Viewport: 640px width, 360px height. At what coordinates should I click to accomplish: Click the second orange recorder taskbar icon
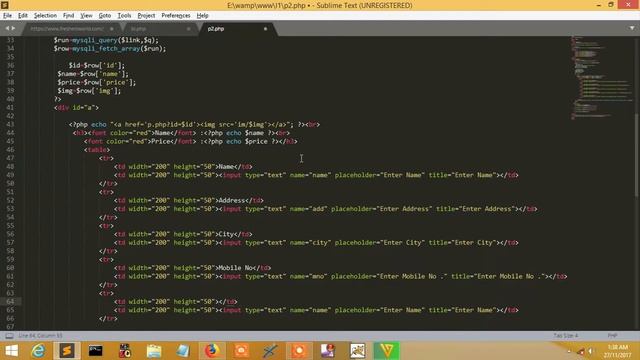pos(299,351)
